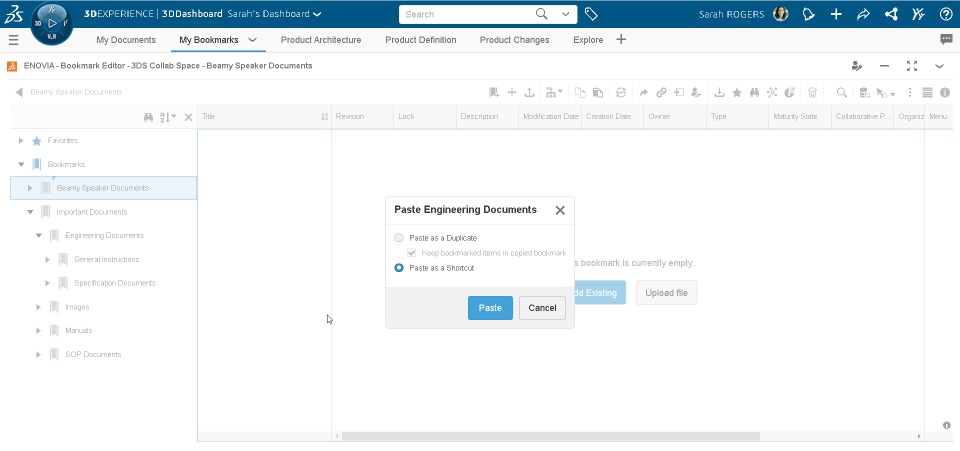Click the tag icon beside search
Image resolution: width=960 pixels, height=451 pixels.
point(591,14)
